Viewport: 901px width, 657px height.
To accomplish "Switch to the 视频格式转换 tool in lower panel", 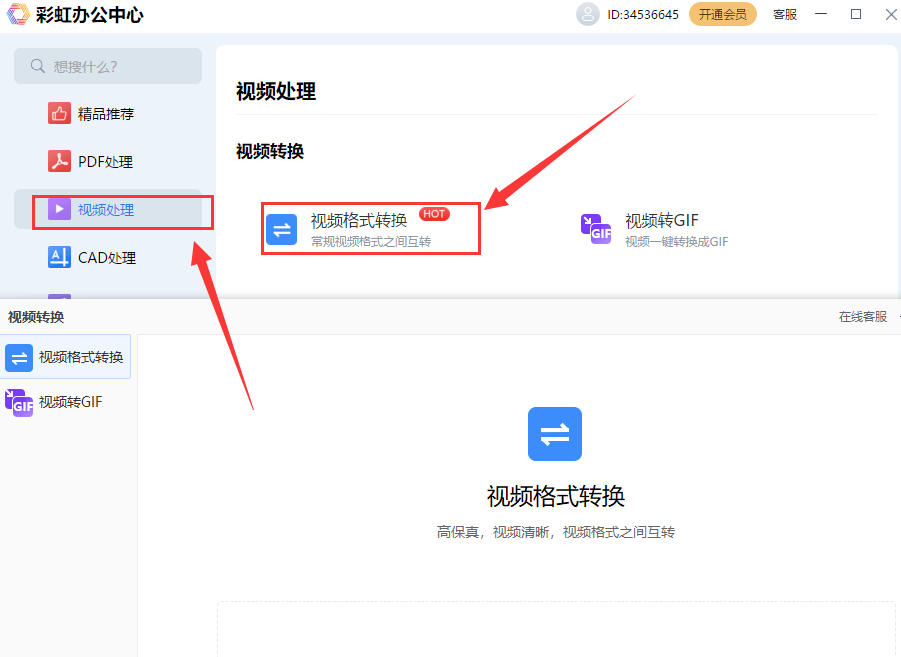I will (x=66, y=357).
